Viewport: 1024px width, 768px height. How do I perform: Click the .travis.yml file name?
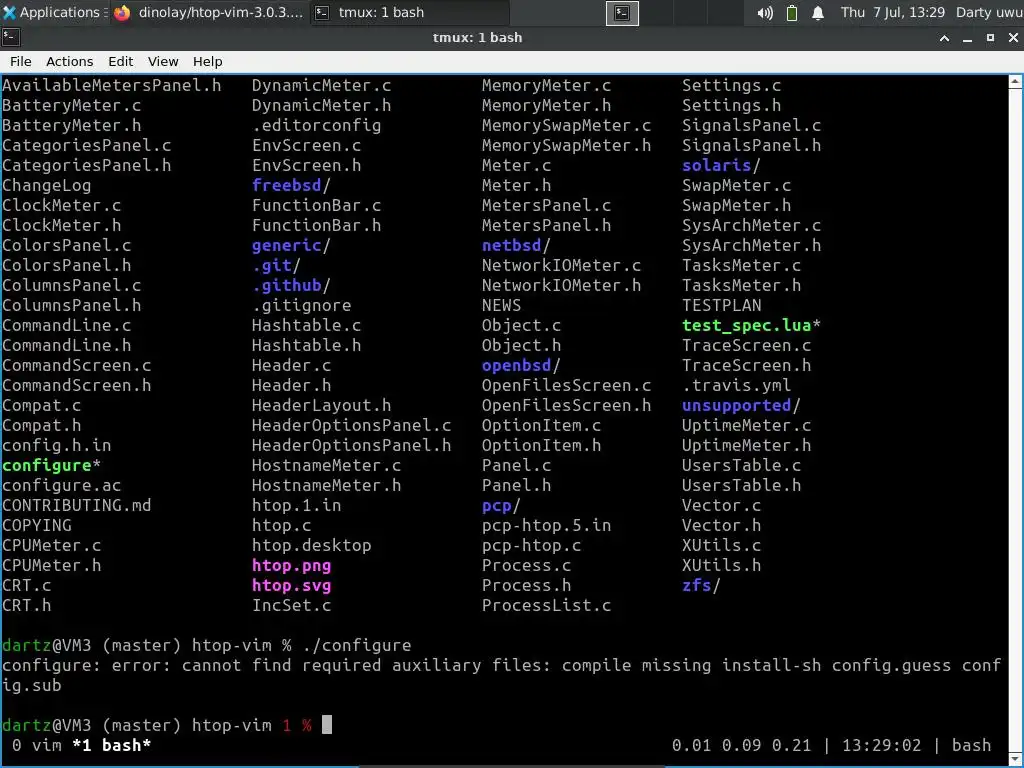pos(736,385)
